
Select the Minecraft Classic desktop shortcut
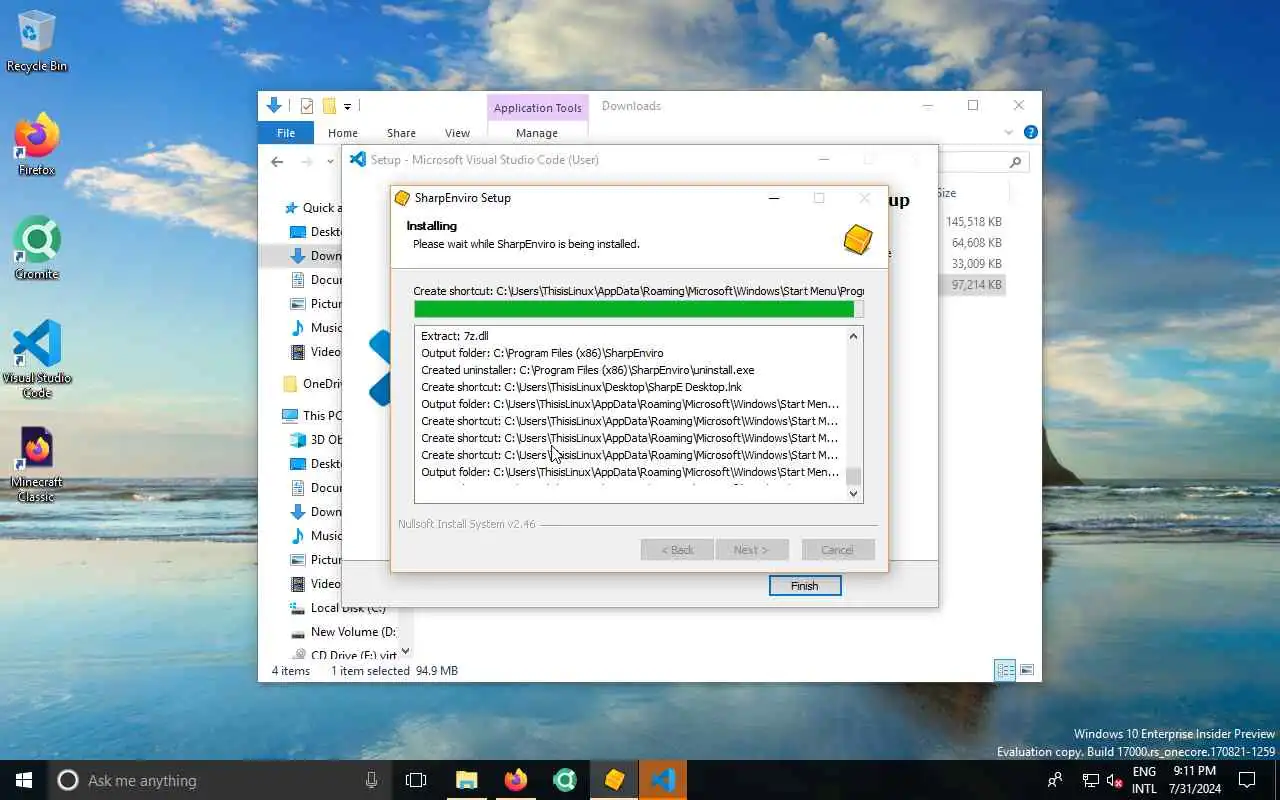coord(37,465)
